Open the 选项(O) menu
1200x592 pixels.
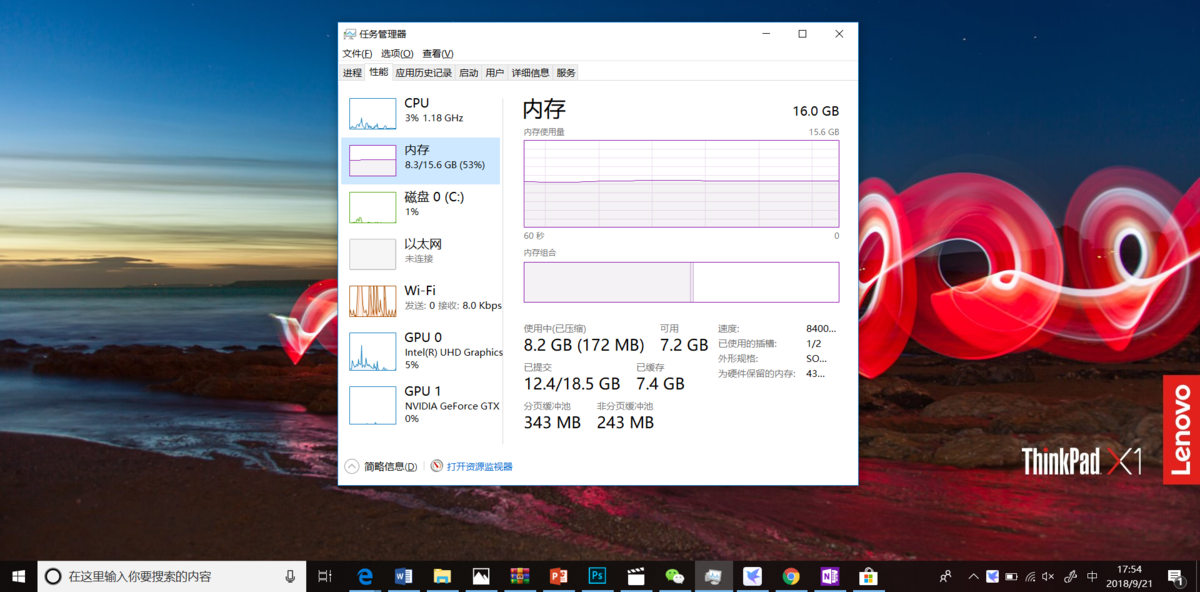pos(397,54)
